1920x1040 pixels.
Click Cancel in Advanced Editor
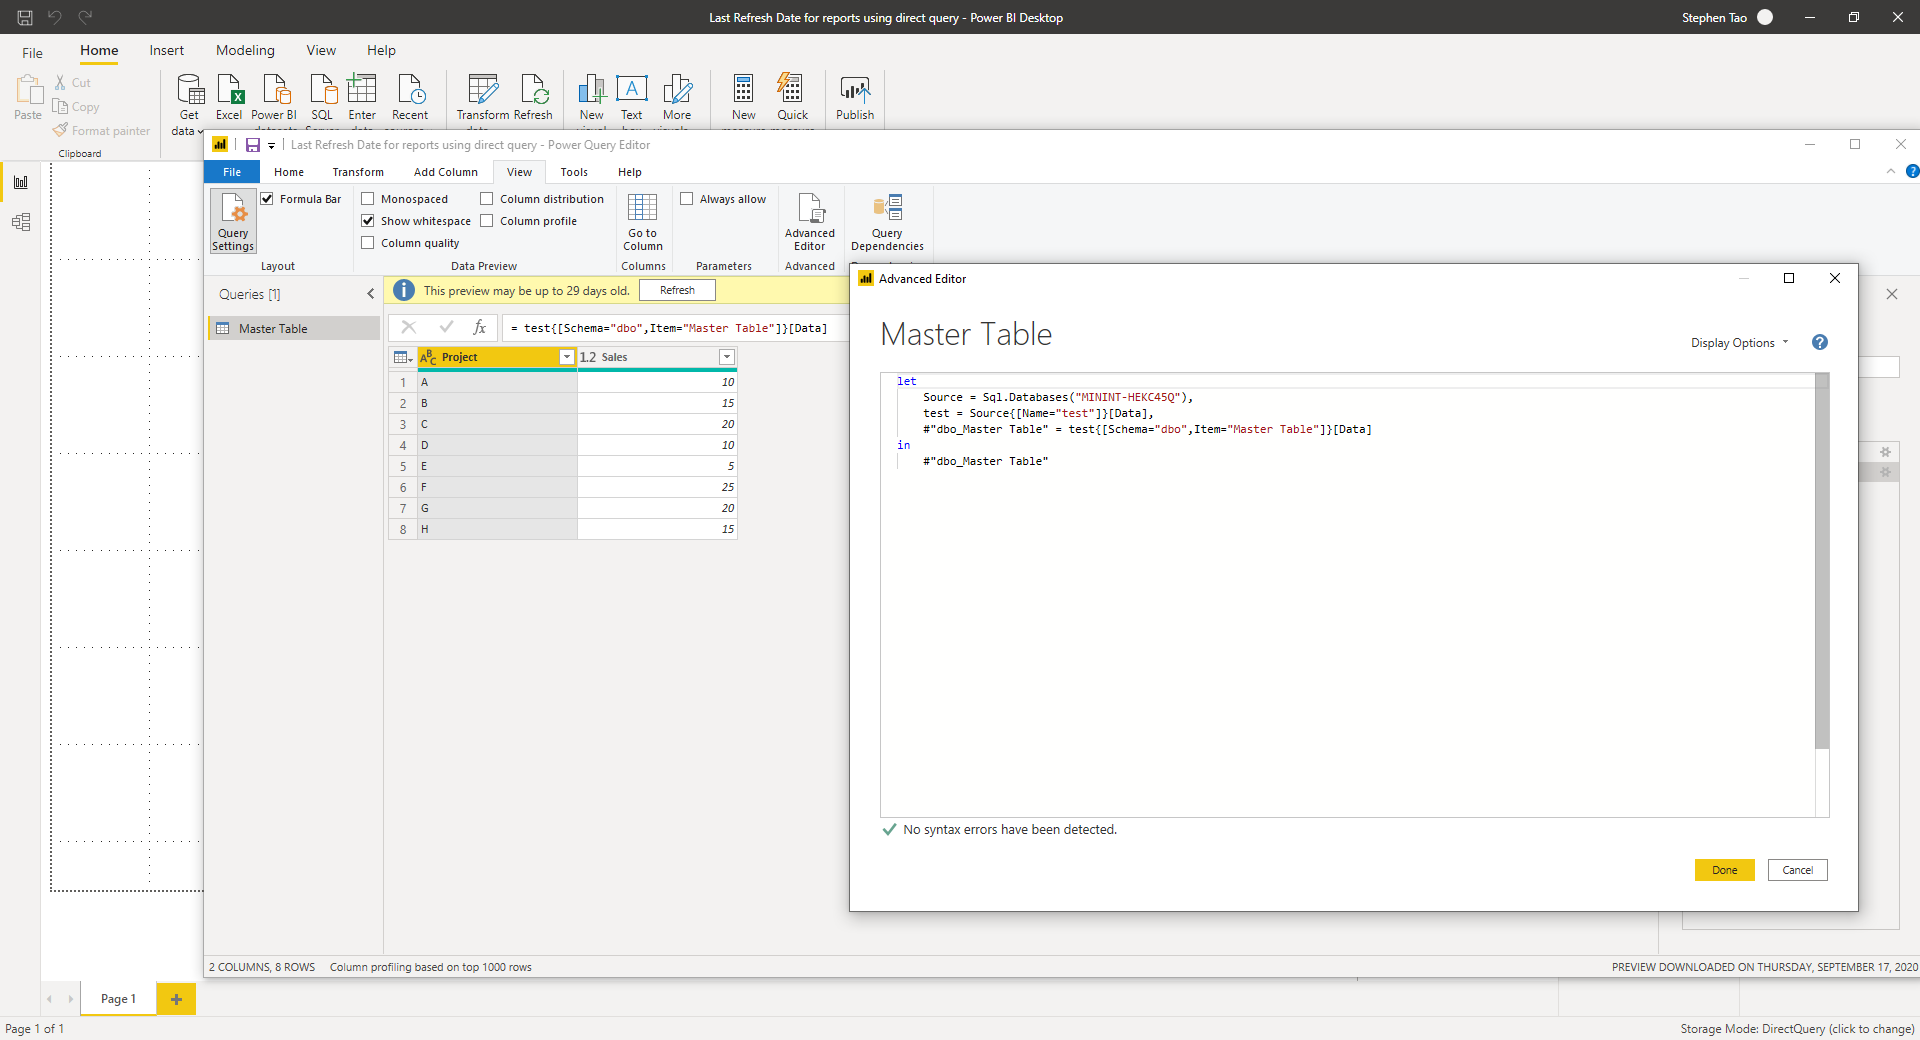click(1797, 870)
